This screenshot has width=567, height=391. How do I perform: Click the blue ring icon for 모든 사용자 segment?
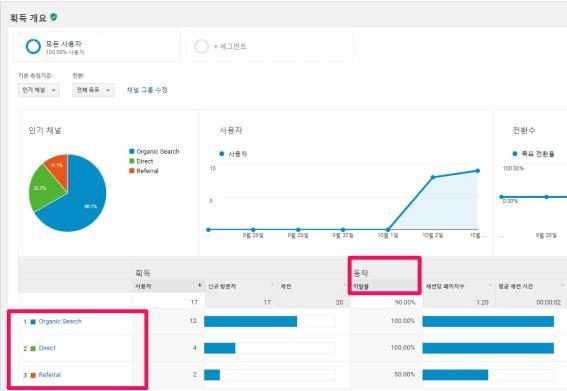[x=33, y=47]
